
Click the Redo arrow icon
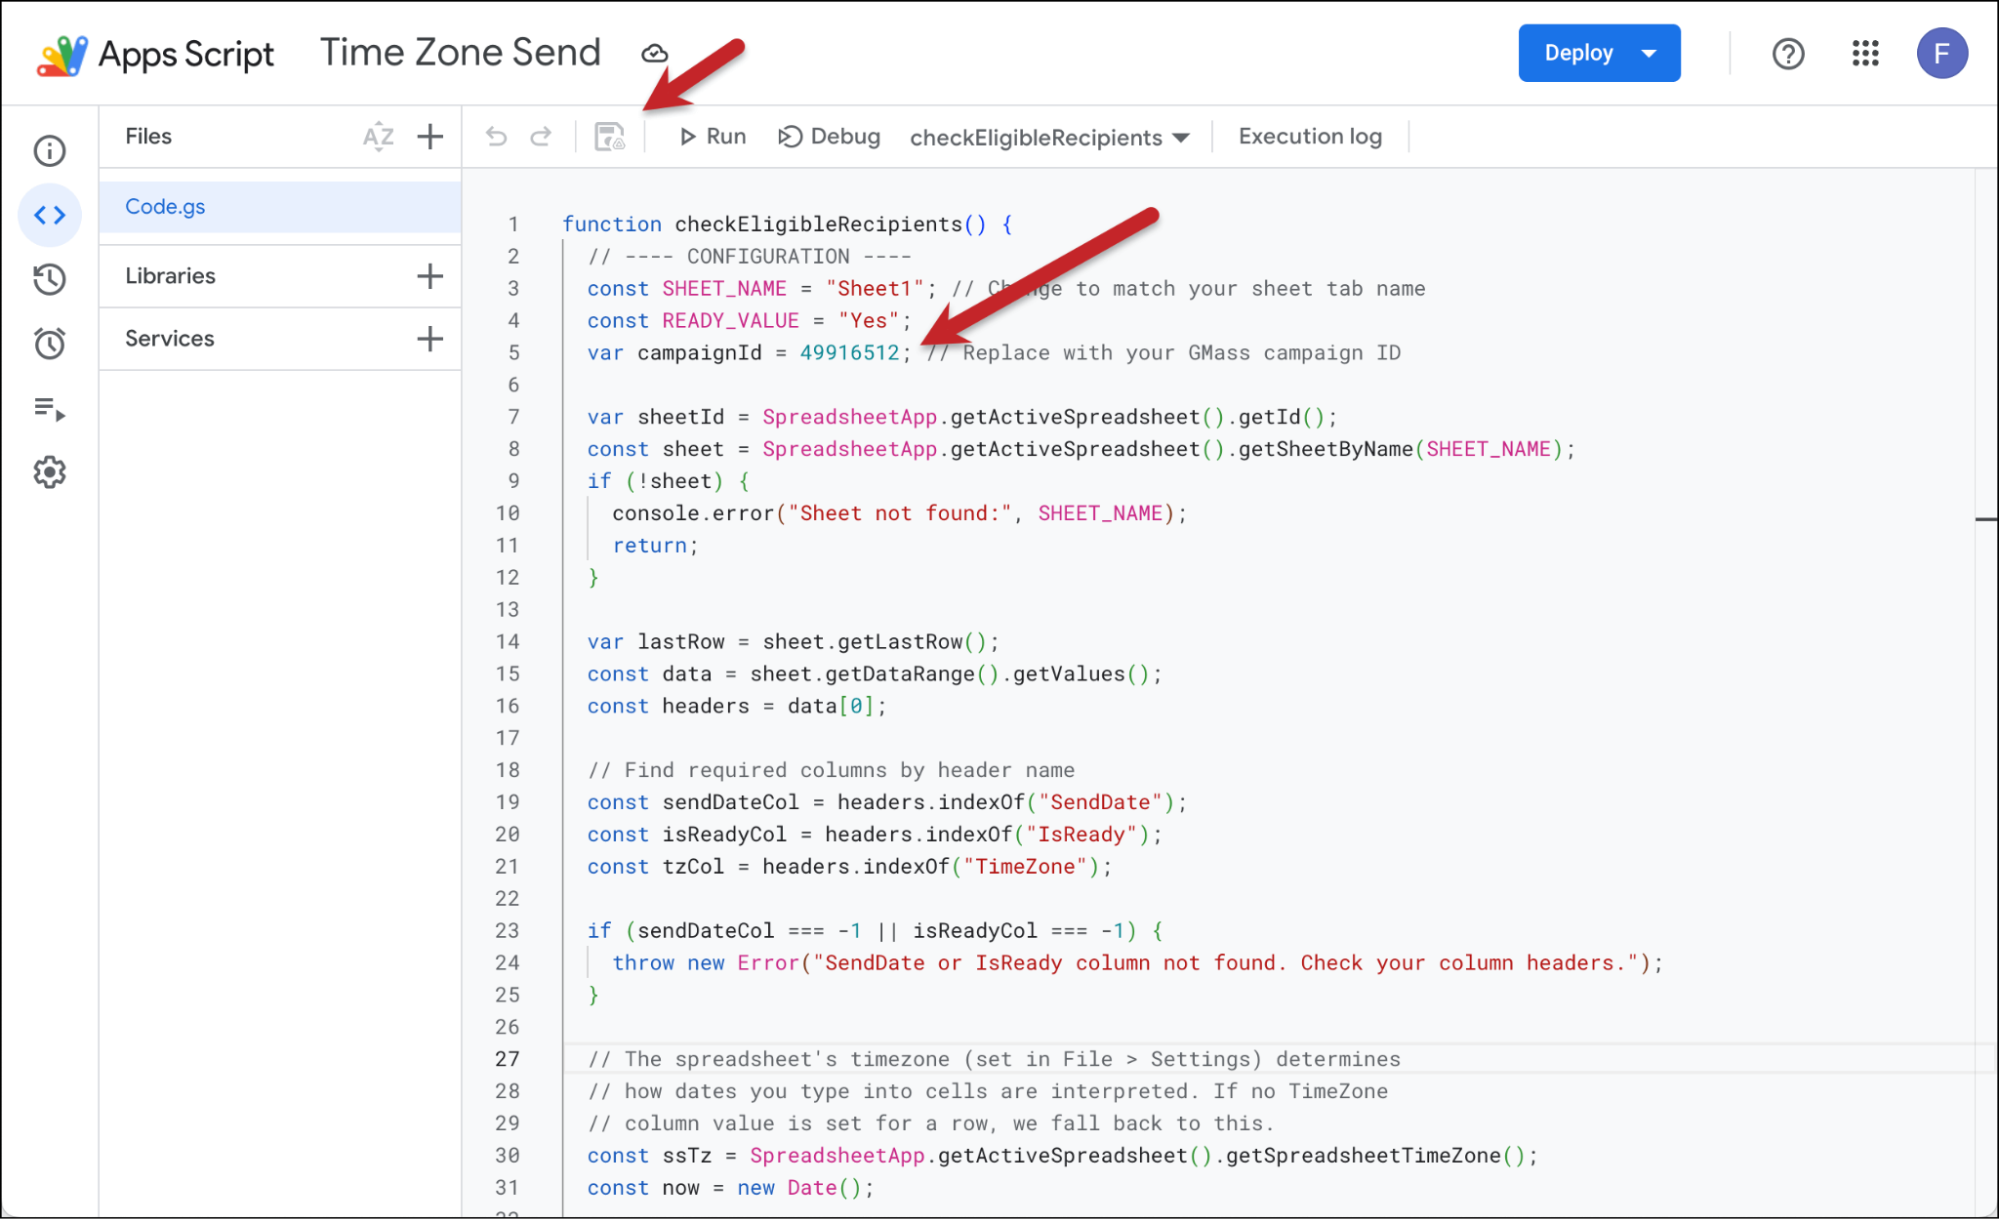click(541, 137)
